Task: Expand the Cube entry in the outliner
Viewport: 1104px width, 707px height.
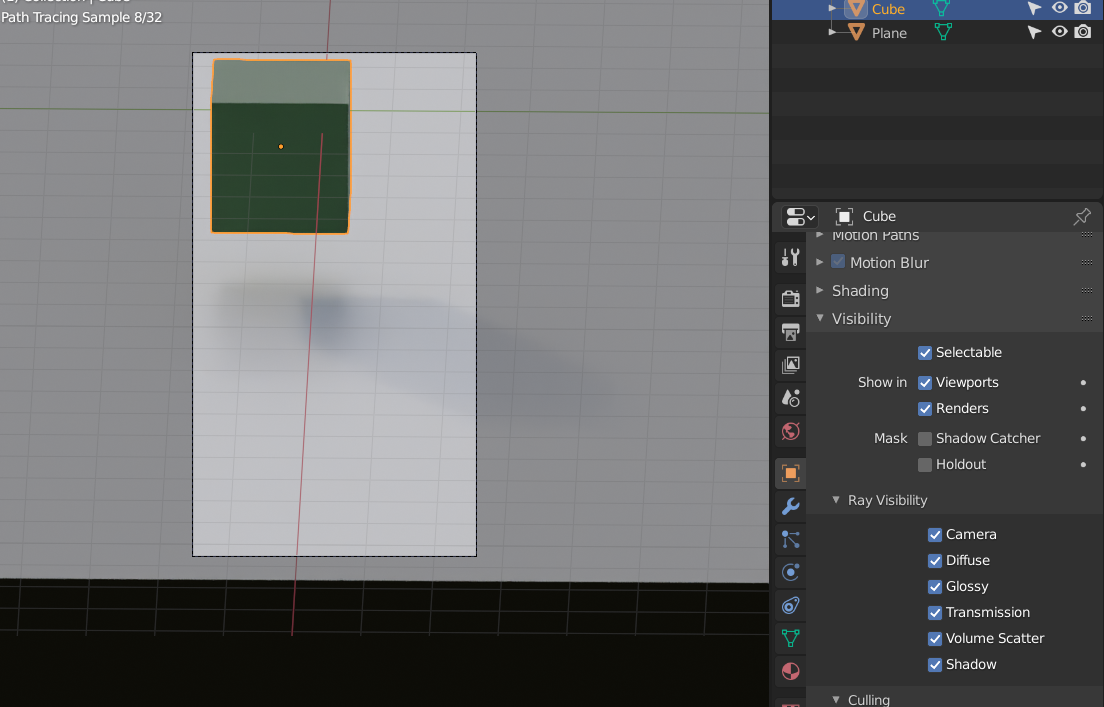Action: tap(832, 8)
